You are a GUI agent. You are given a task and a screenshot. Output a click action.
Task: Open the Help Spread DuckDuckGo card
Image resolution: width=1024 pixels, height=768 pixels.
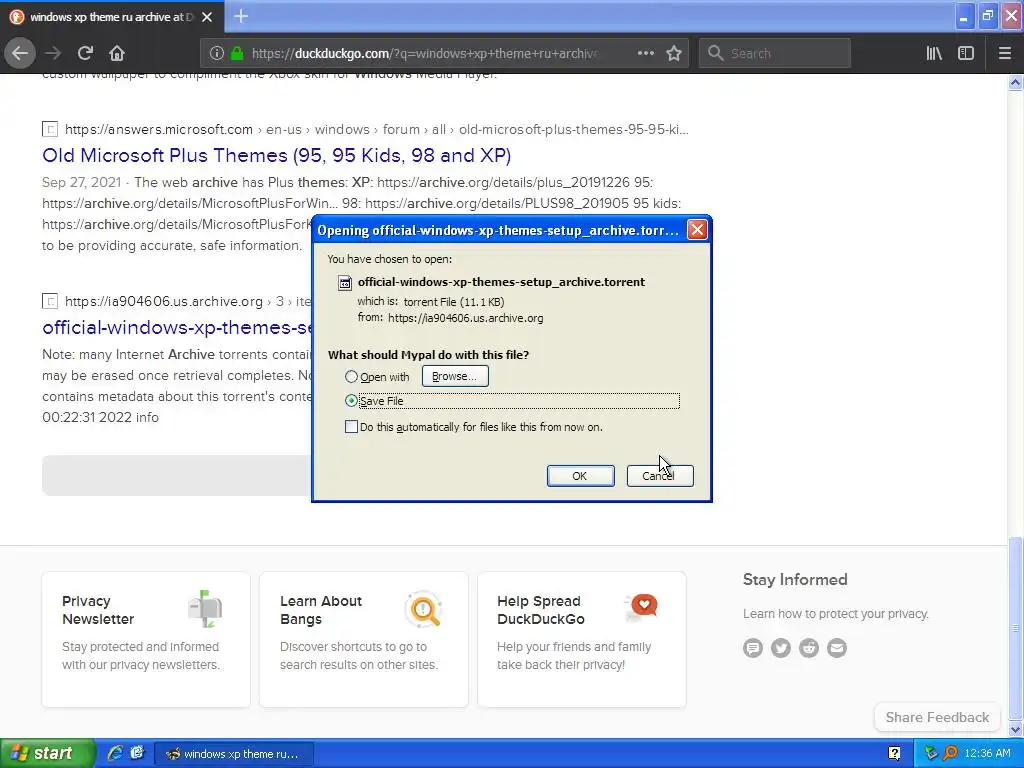[x=581, y=639]
